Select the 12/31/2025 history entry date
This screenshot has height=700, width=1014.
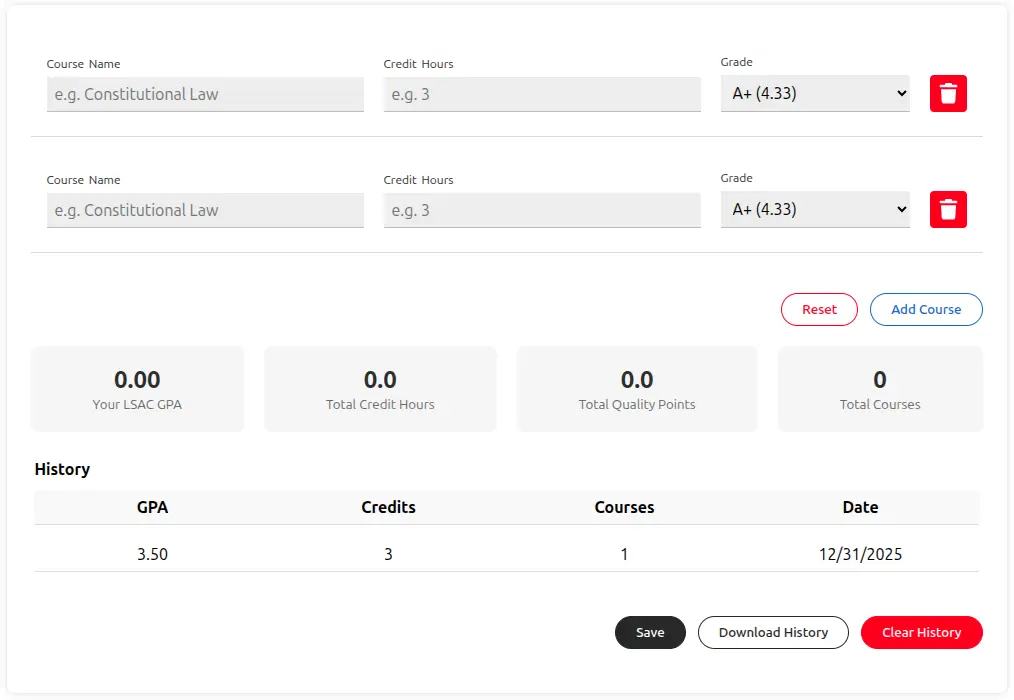point(860,554)
